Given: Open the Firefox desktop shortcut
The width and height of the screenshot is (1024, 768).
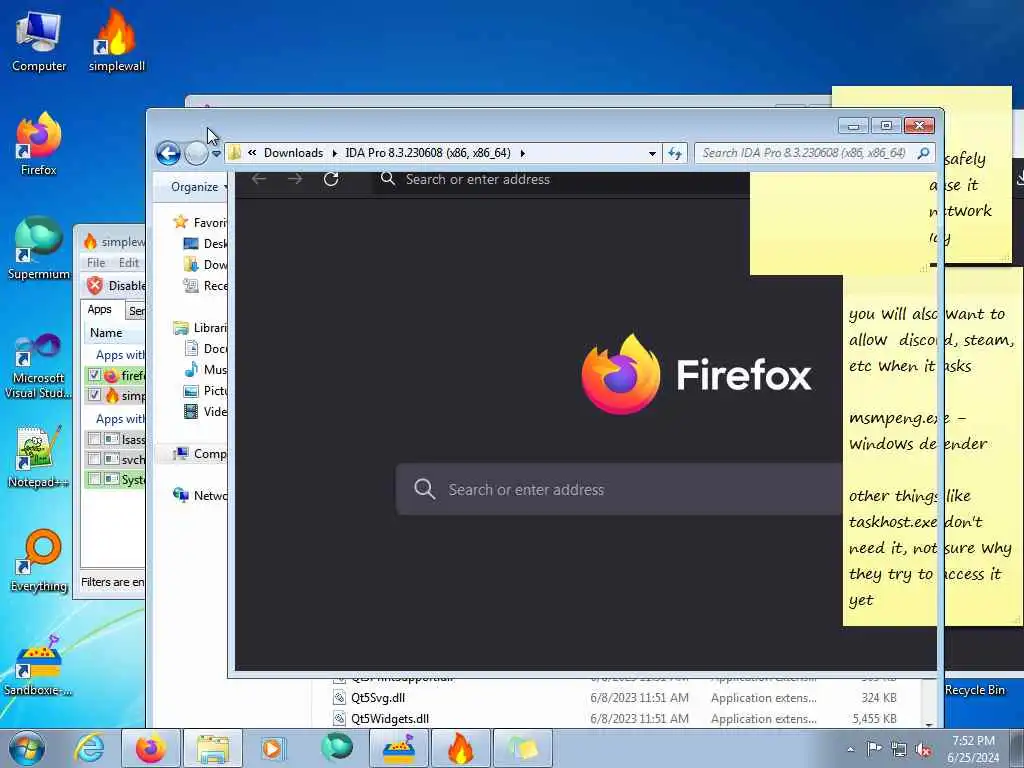Looking at the screenshot, I should coord(39,145).
